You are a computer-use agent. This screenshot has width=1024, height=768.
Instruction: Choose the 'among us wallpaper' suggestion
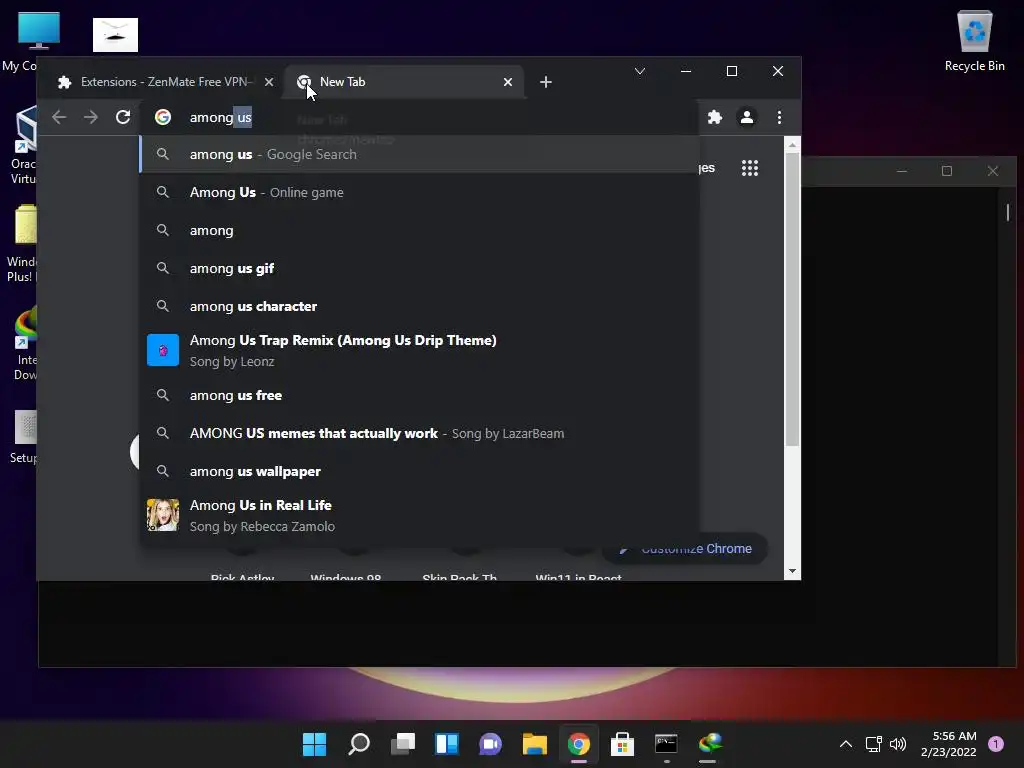[x=419, y=471]
